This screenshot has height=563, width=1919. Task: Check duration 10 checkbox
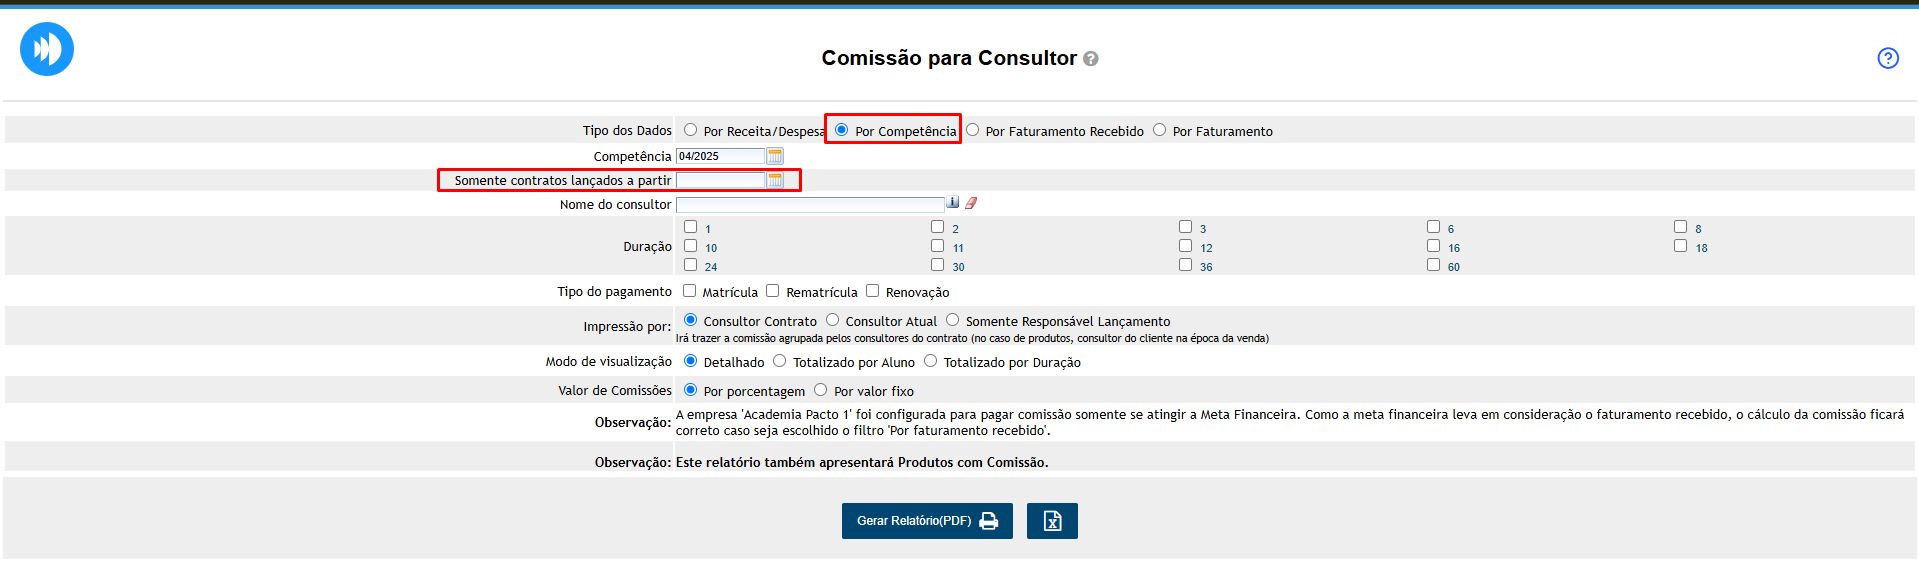690,246
